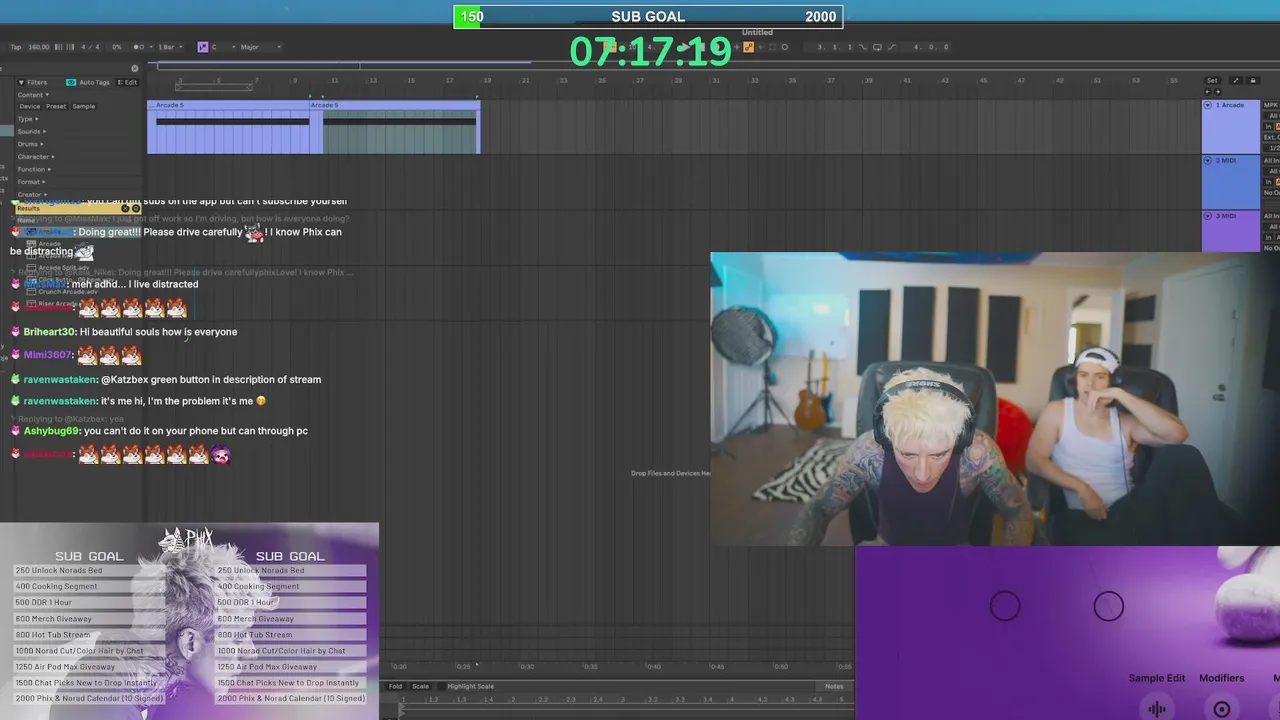The image size is (1280, 720).
Task: Open the Notes tab in clip view
Action: click(x=834, y=686)
